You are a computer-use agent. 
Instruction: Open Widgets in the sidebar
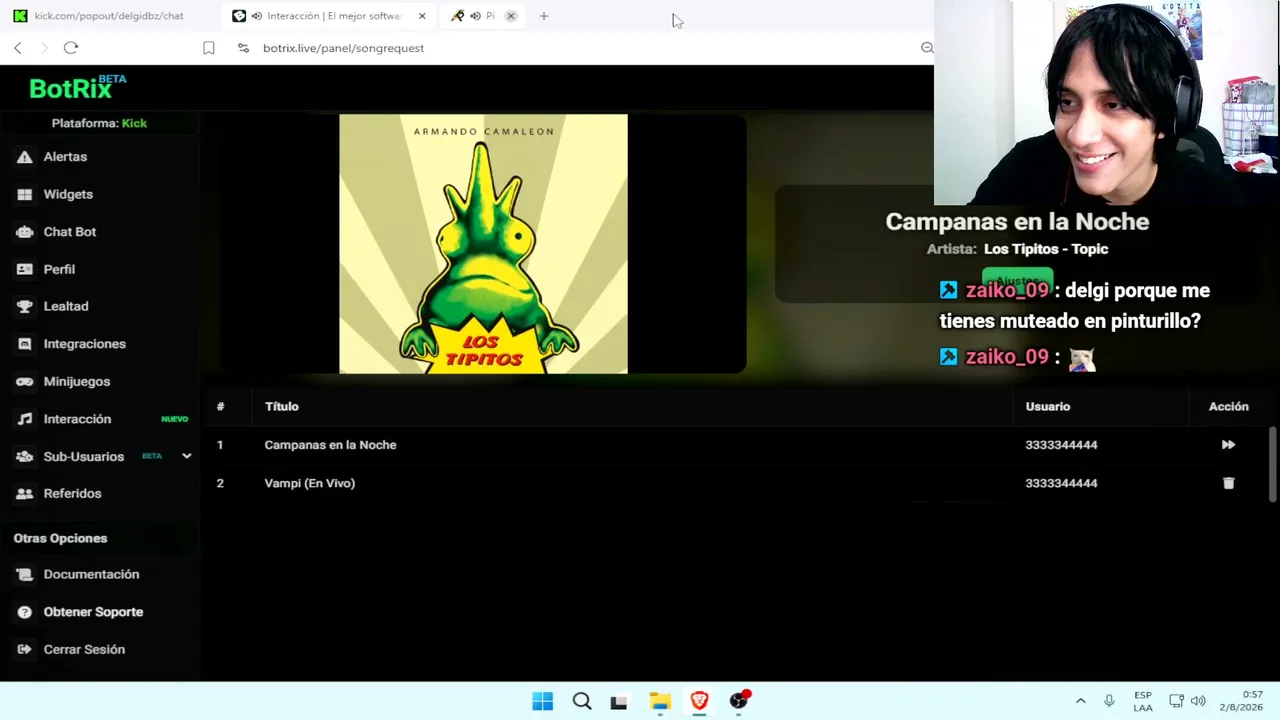click(68, 194)
